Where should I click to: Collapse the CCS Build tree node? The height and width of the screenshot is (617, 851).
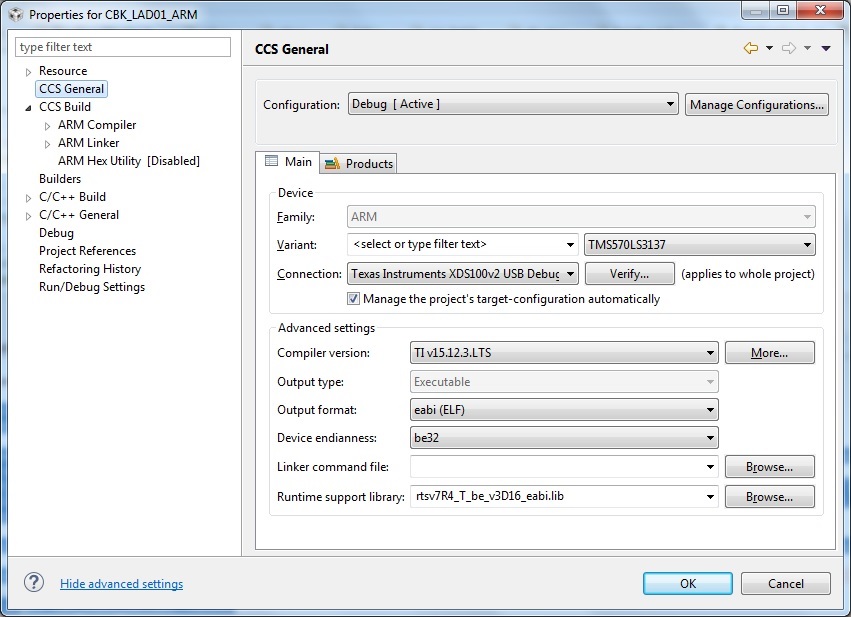29,107
